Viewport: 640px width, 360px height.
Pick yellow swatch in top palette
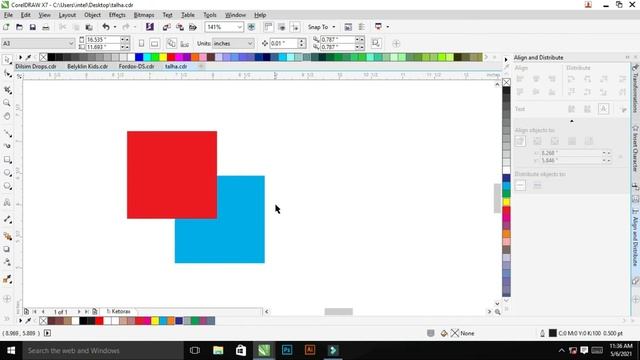pyautogui.click(x=163, y=57)
